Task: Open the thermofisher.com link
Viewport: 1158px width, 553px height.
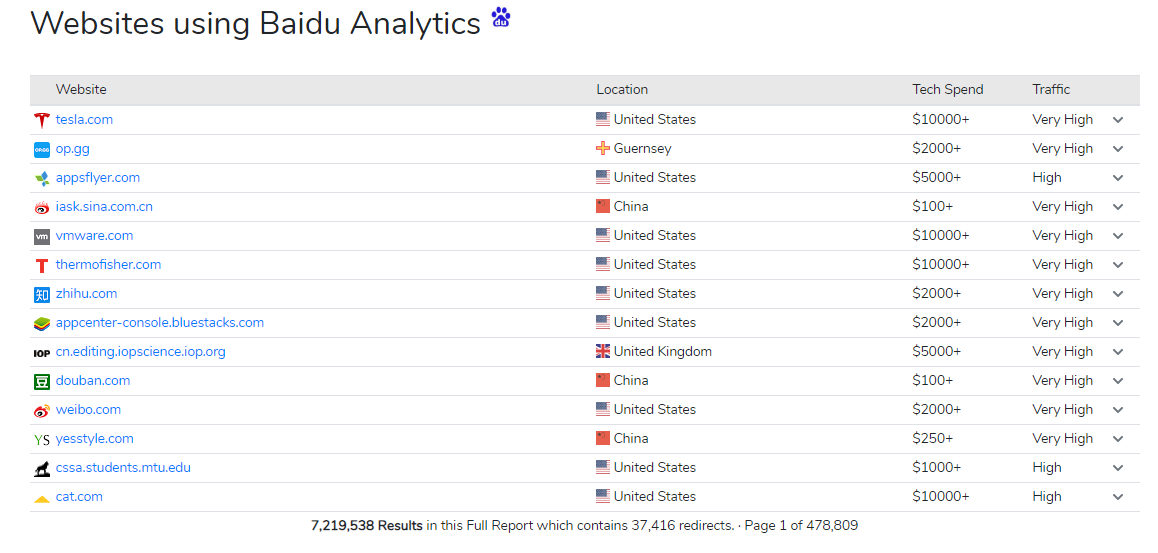Action: pos(108,265)
